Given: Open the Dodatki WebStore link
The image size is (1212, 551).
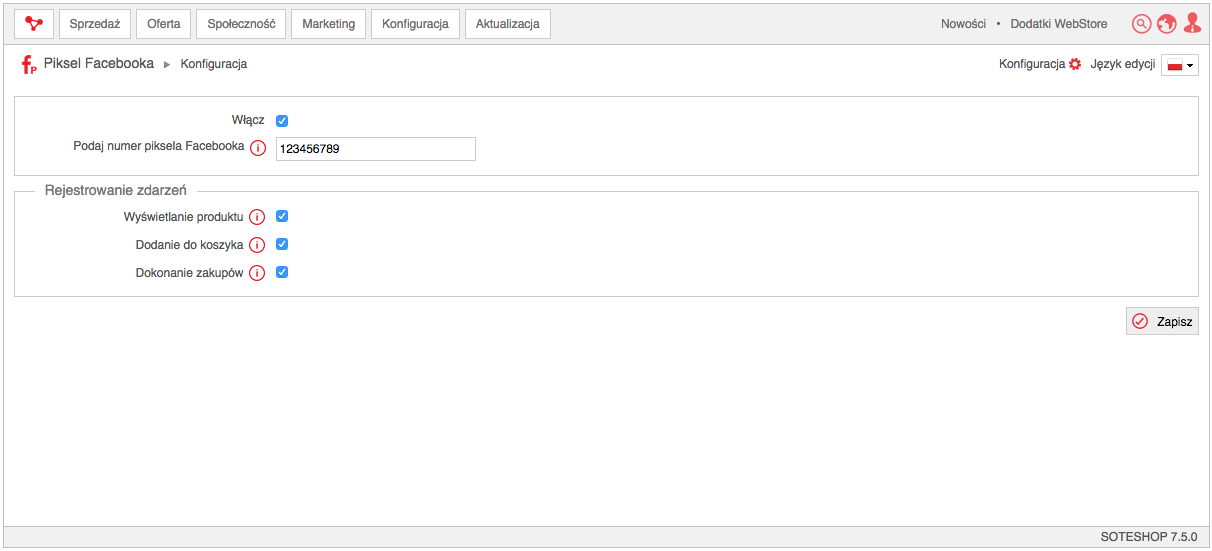Looking at the screenshot, I should [x=1059, y=24].
